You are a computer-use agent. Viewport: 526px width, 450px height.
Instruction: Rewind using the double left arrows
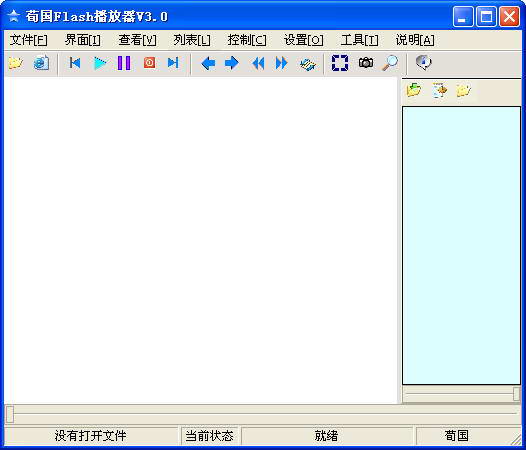(x=258, y=63)
